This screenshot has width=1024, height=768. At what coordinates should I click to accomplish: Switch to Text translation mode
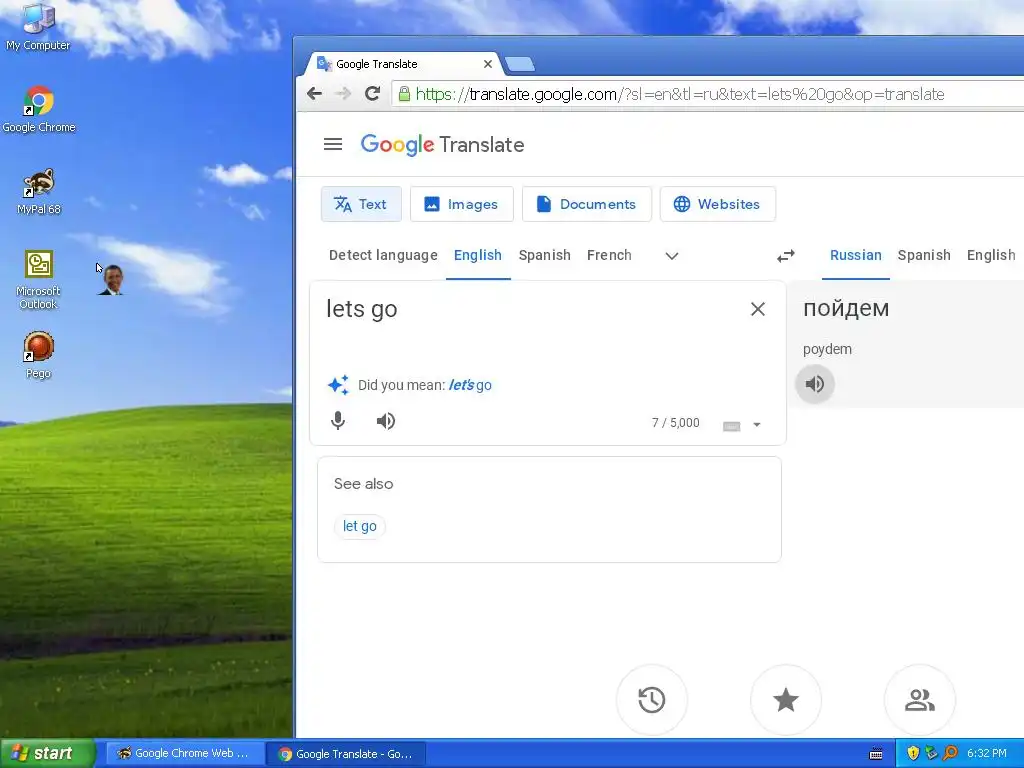click(361, 204)
